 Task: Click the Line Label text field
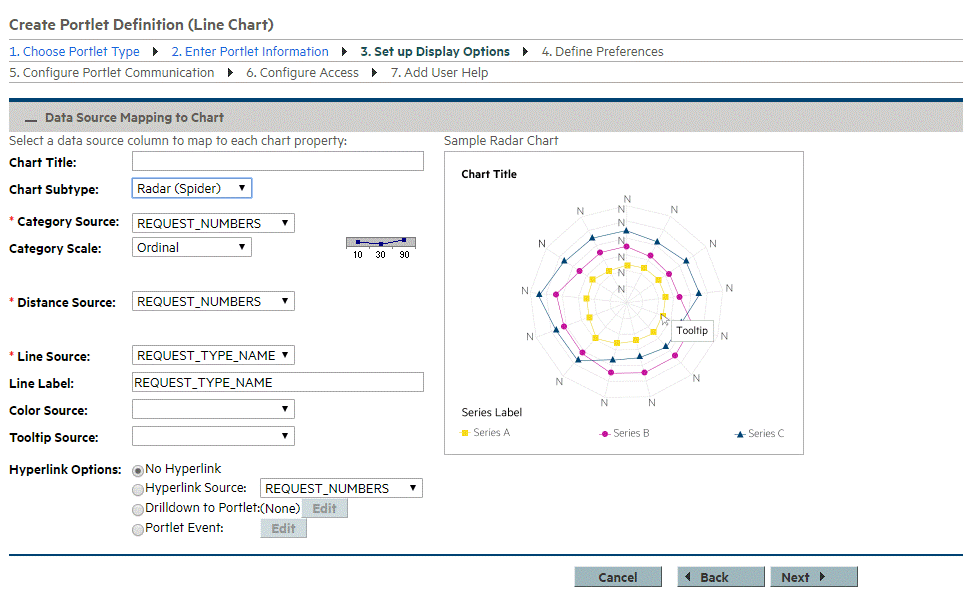coord(277,382)
